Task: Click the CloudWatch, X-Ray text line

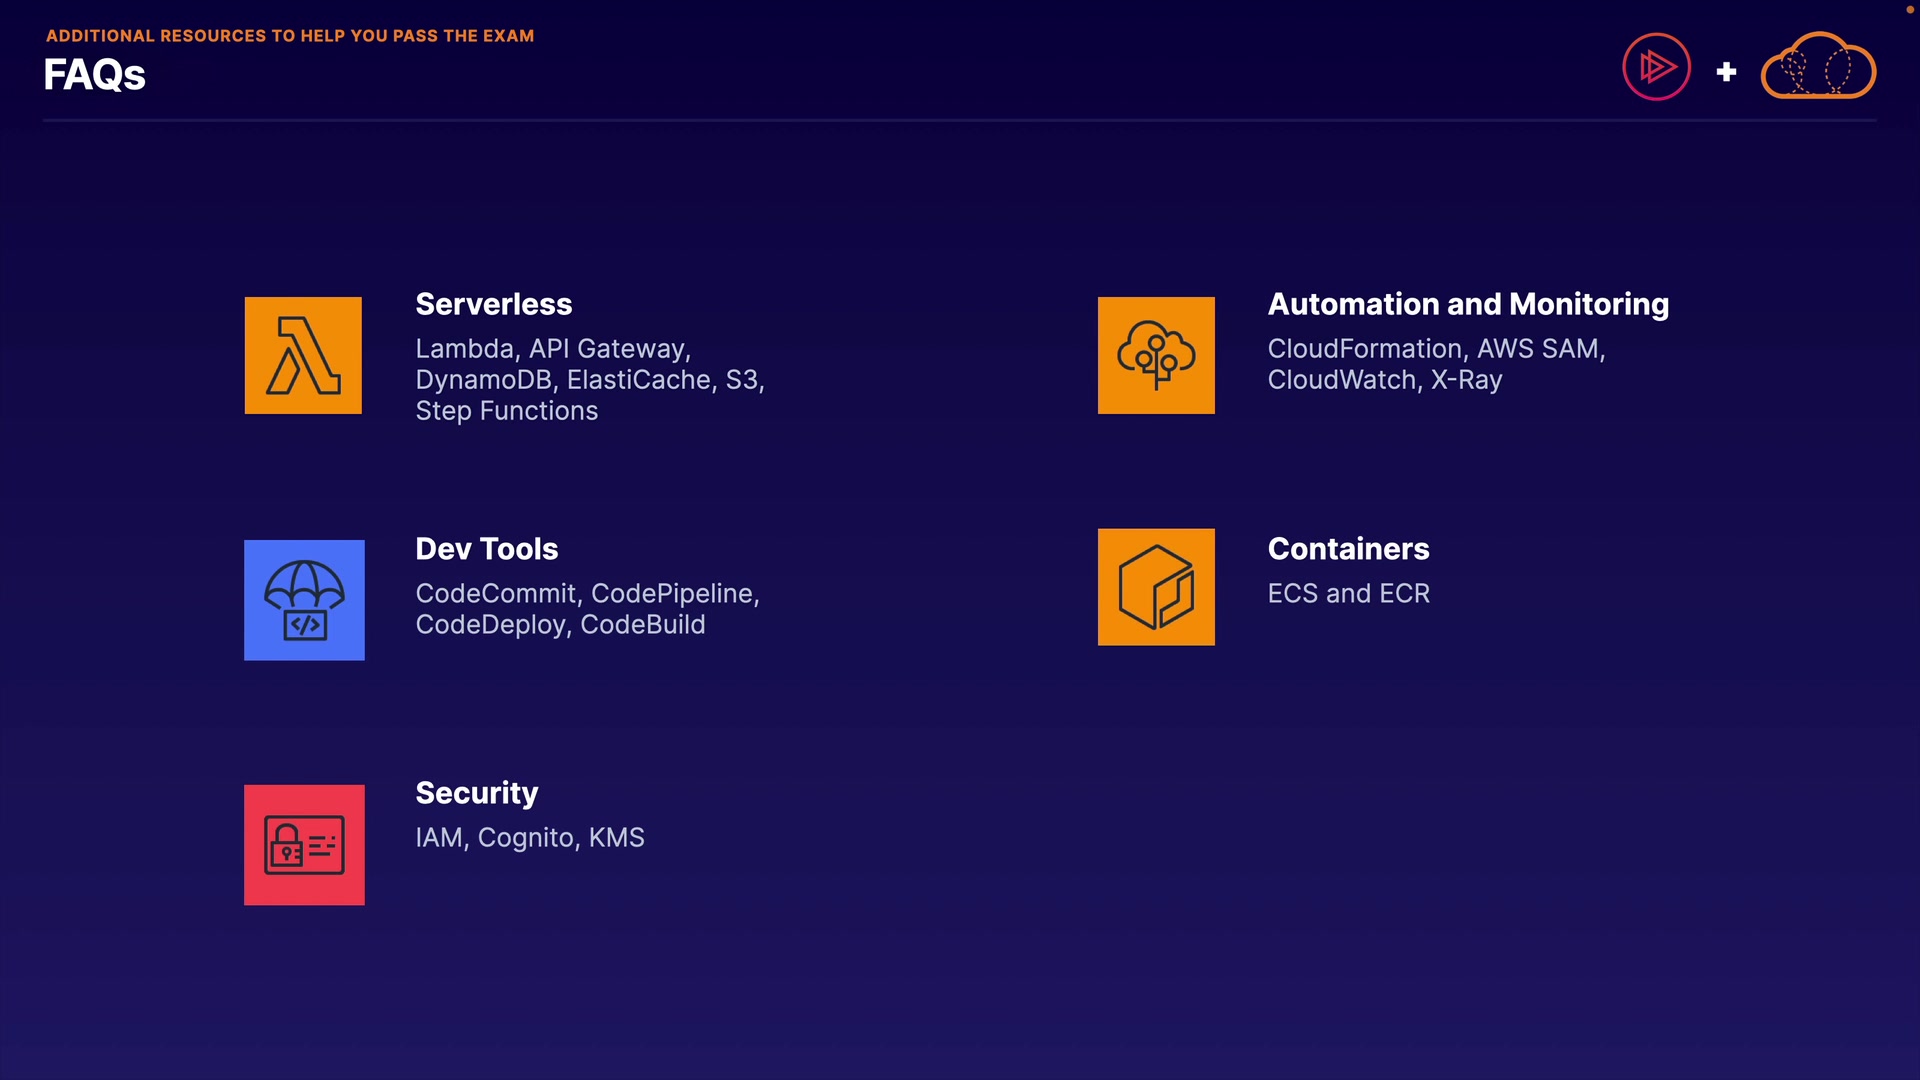Action: (x=1384, y=380)
